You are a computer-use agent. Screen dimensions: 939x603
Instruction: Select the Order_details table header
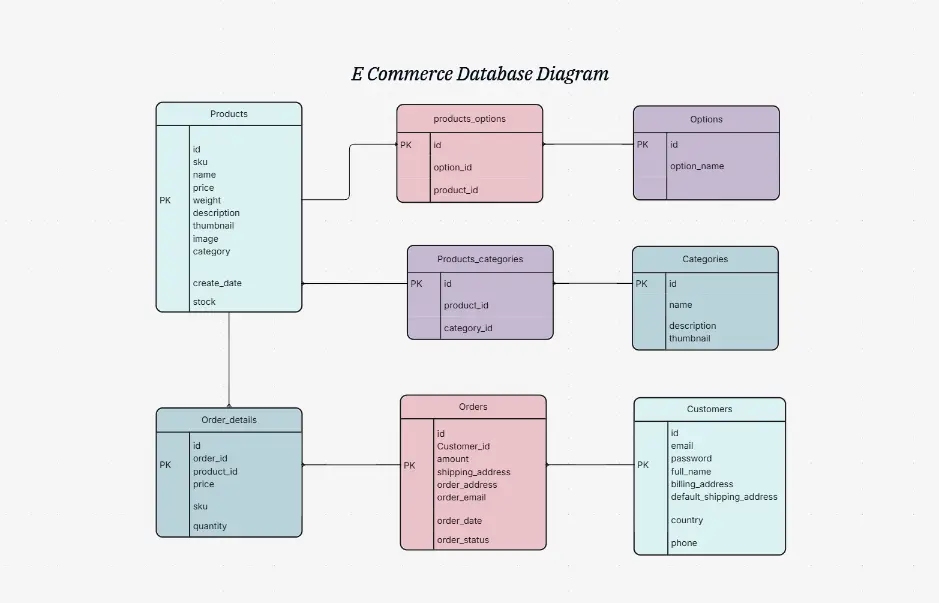(x=228, y=420)
